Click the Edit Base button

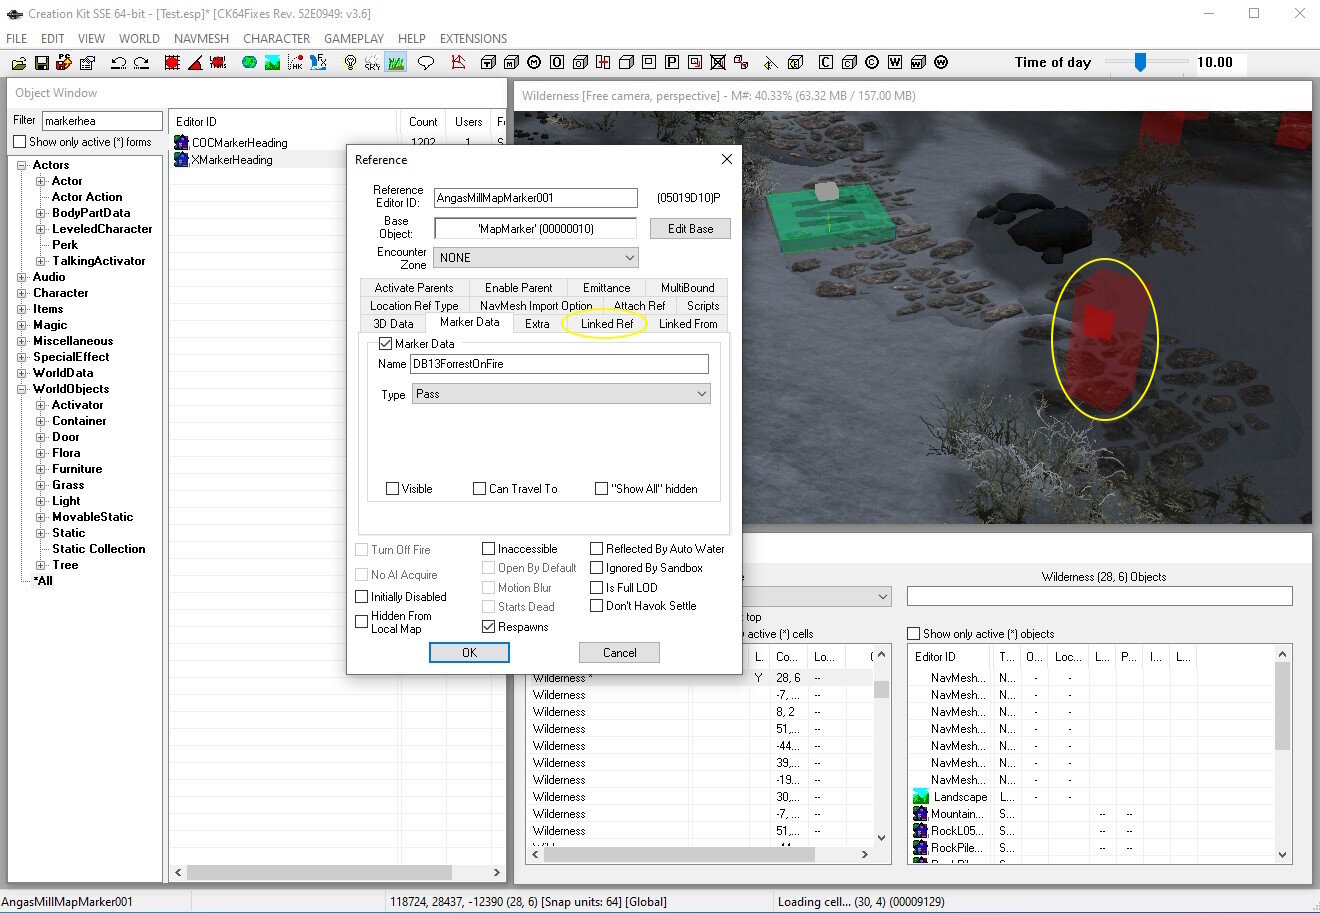point(690,229)
